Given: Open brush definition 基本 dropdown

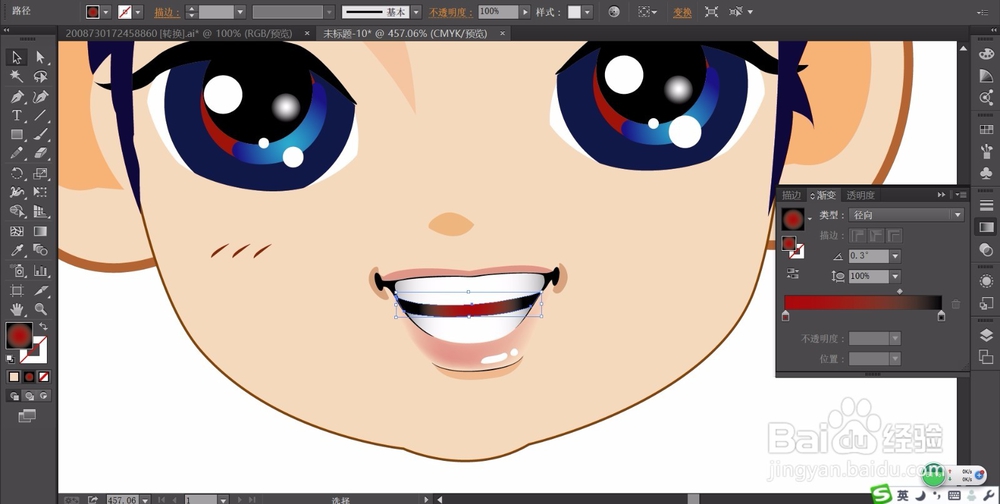Looking at the screenshot, I should point(416,12).
